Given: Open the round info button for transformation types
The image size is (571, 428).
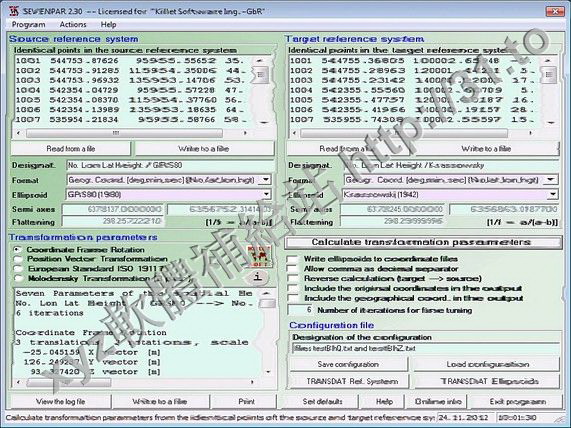Looking at the screenshot, I should click(x=258, y=277).
